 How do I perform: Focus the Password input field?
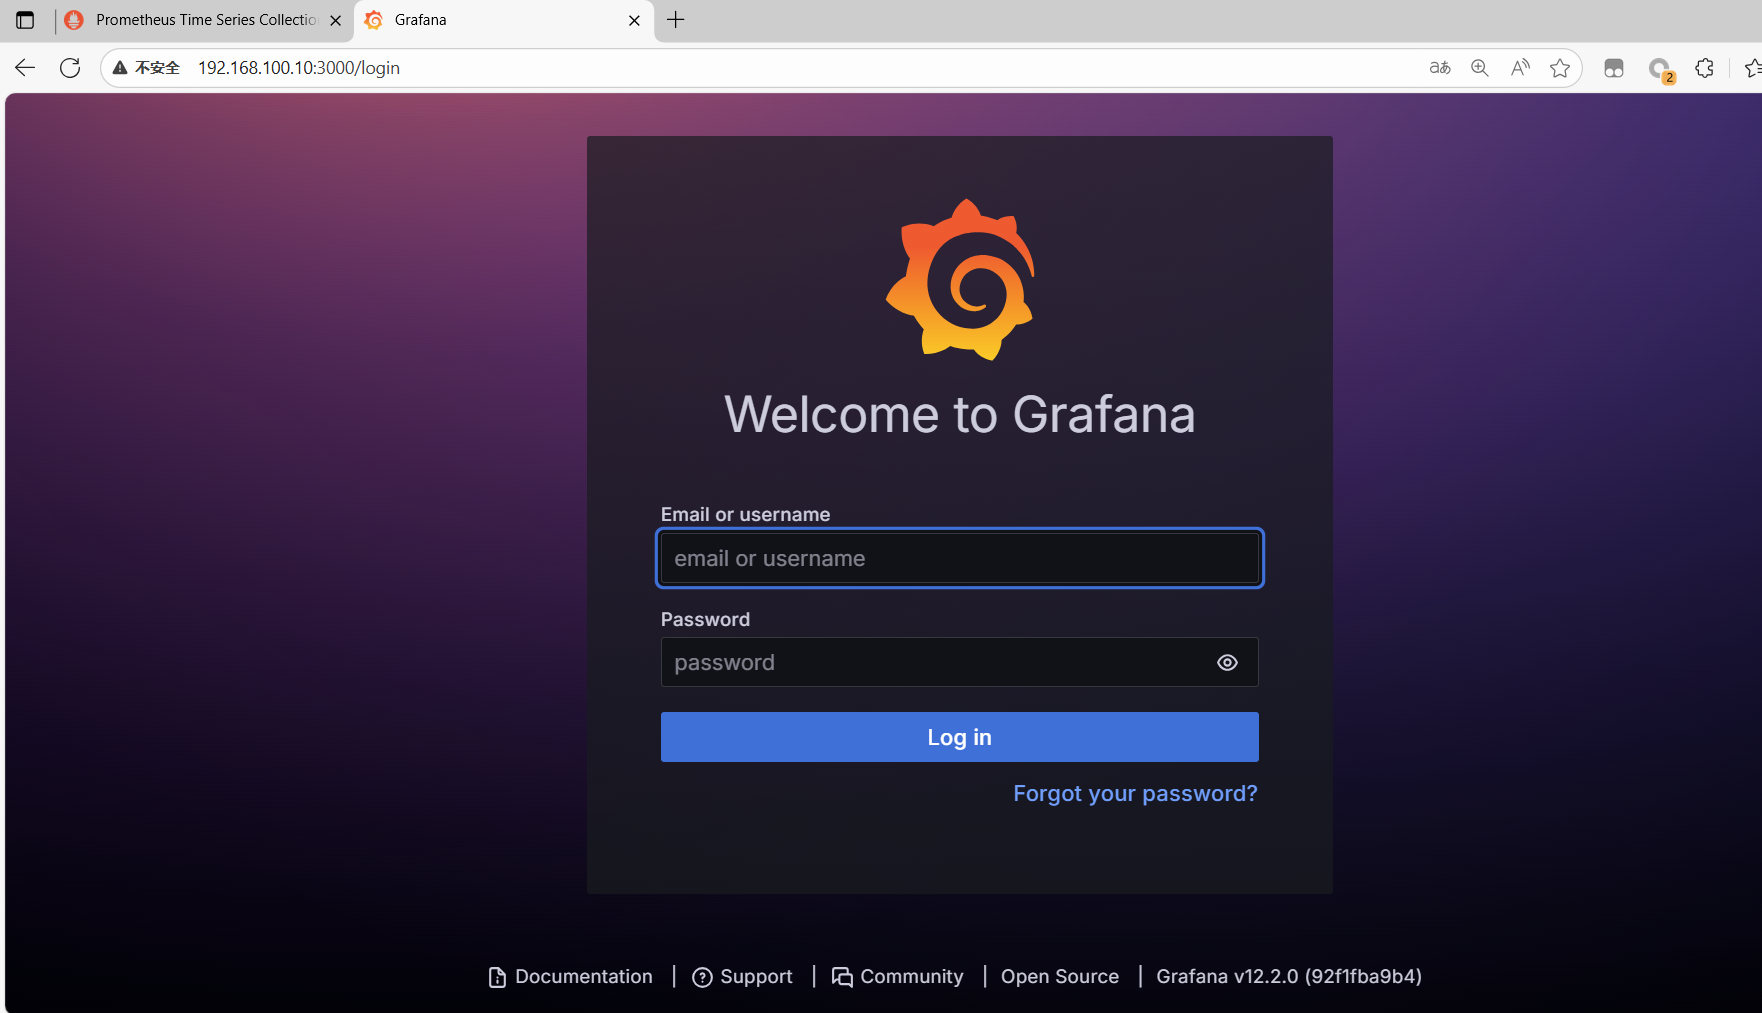point(959,662)
